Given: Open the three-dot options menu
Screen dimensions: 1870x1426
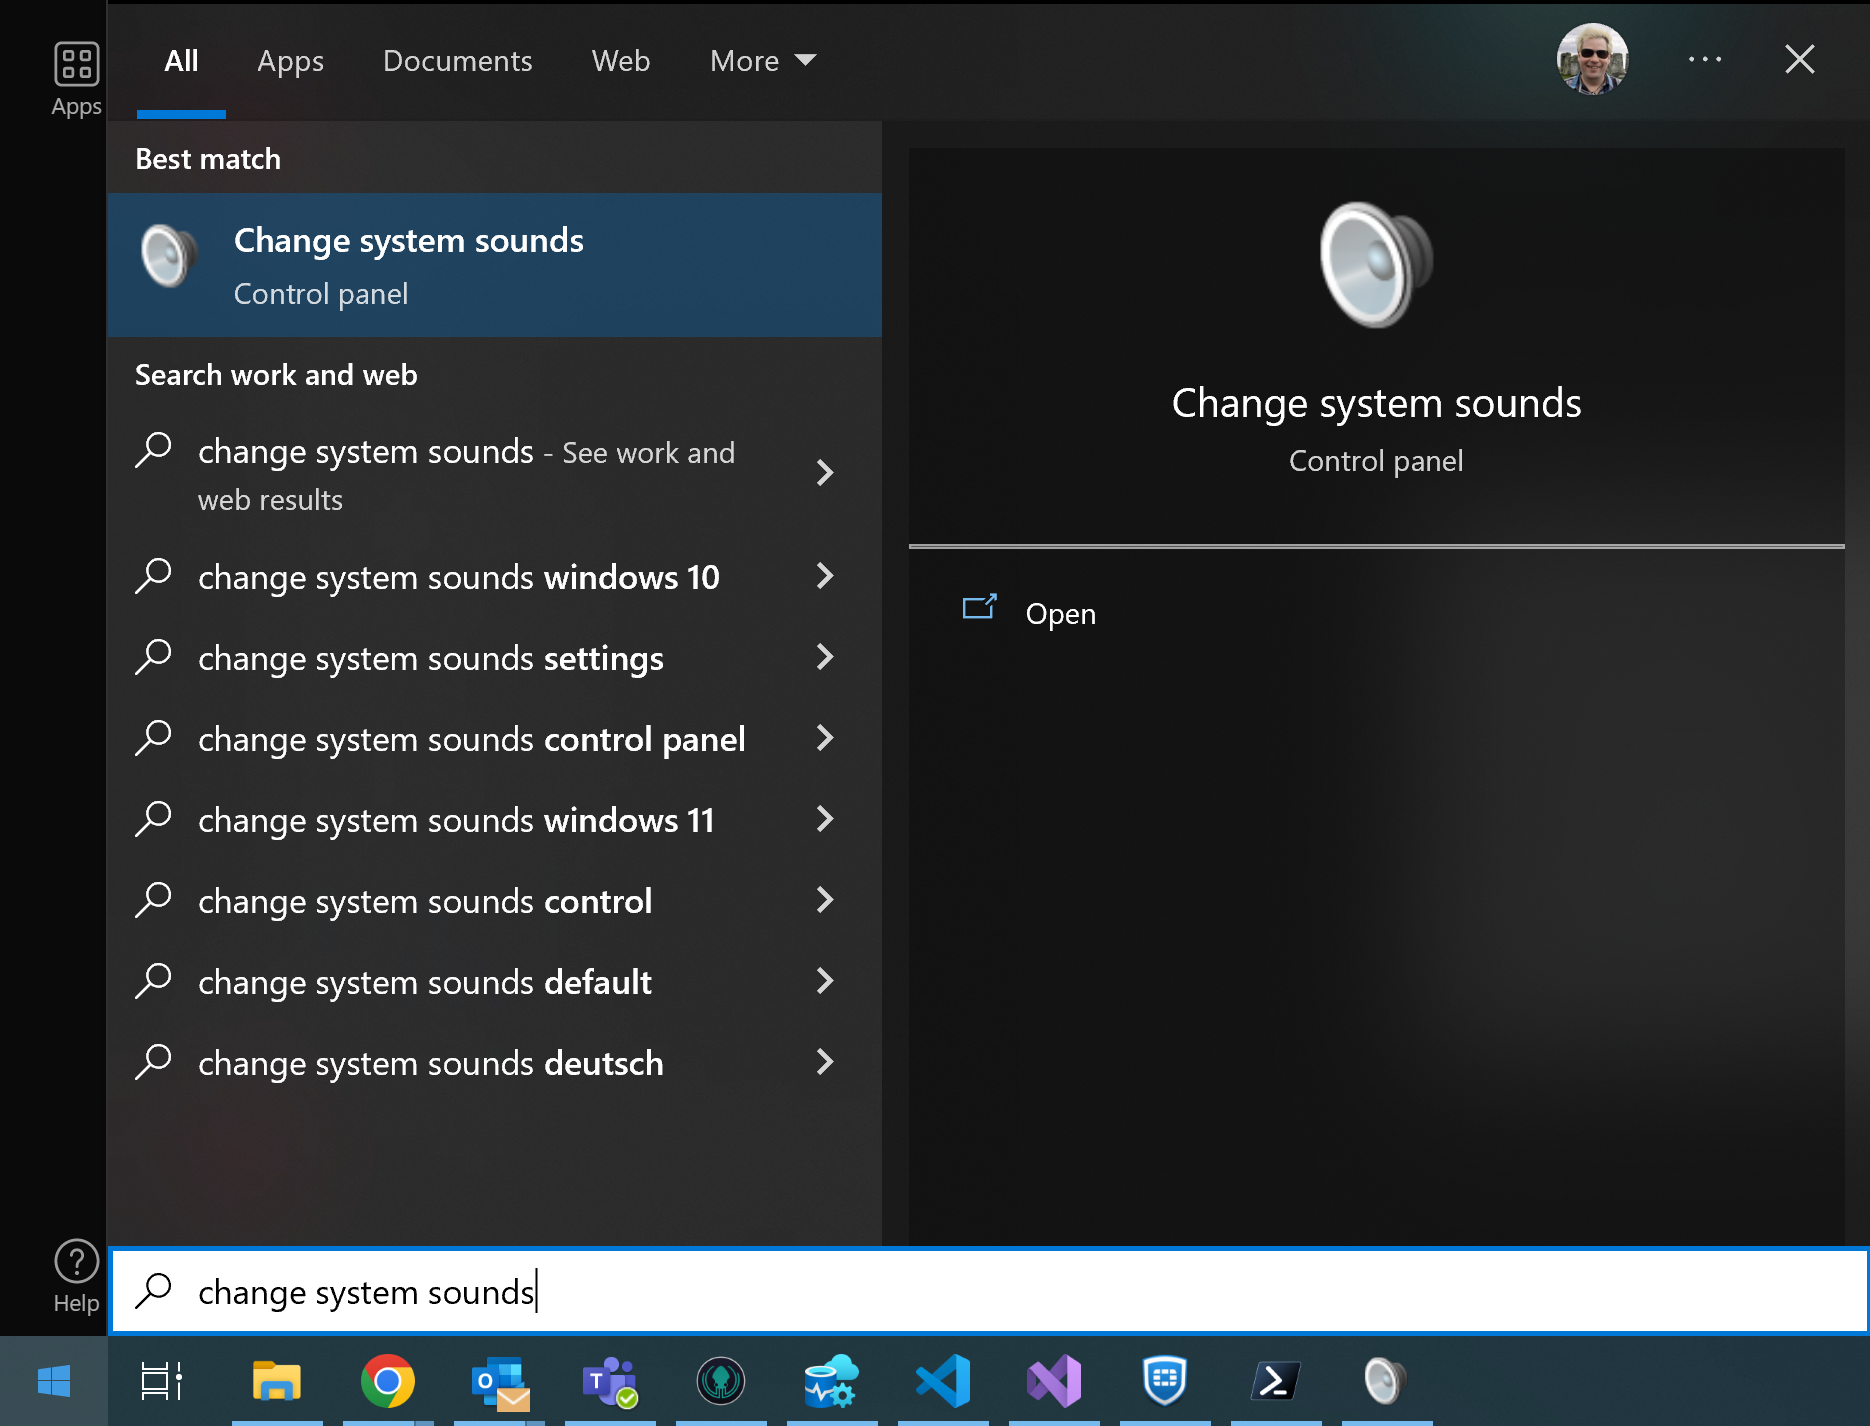Looking at the screenshot, I should point(1704,60).
